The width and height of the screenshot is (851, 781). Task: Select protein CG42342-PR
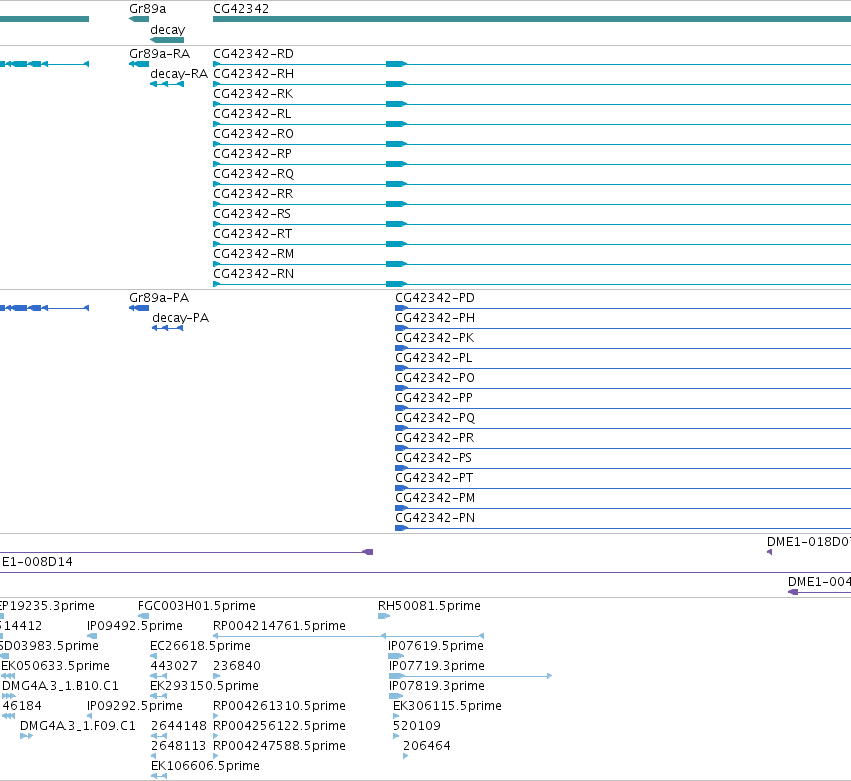435,438
